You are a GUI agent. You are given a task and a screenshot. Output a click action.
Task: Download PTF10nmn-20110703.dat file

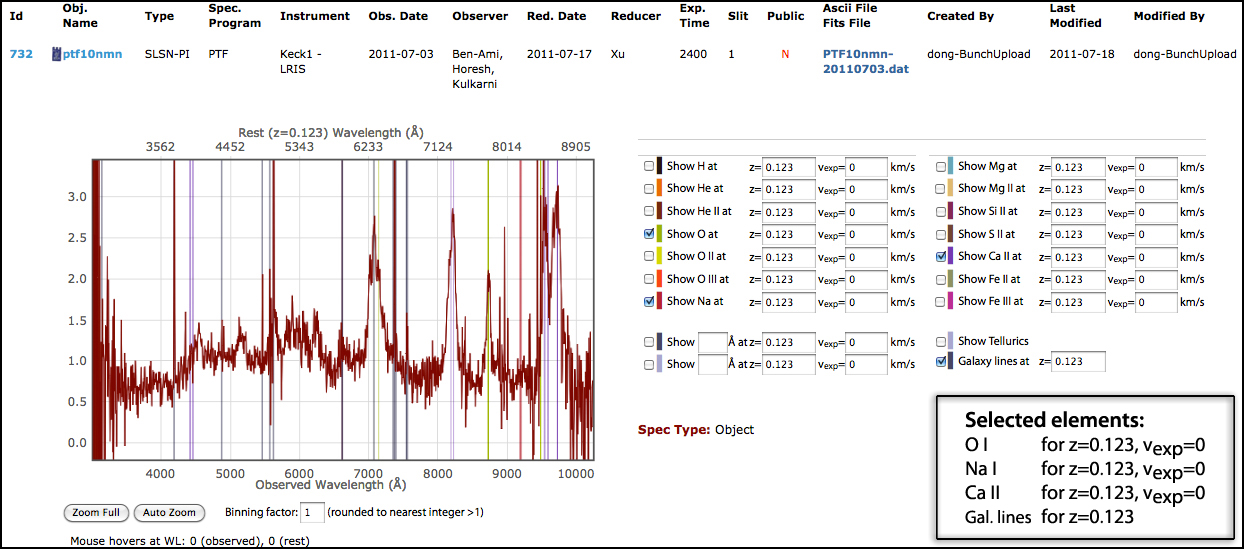click(865, 61)
